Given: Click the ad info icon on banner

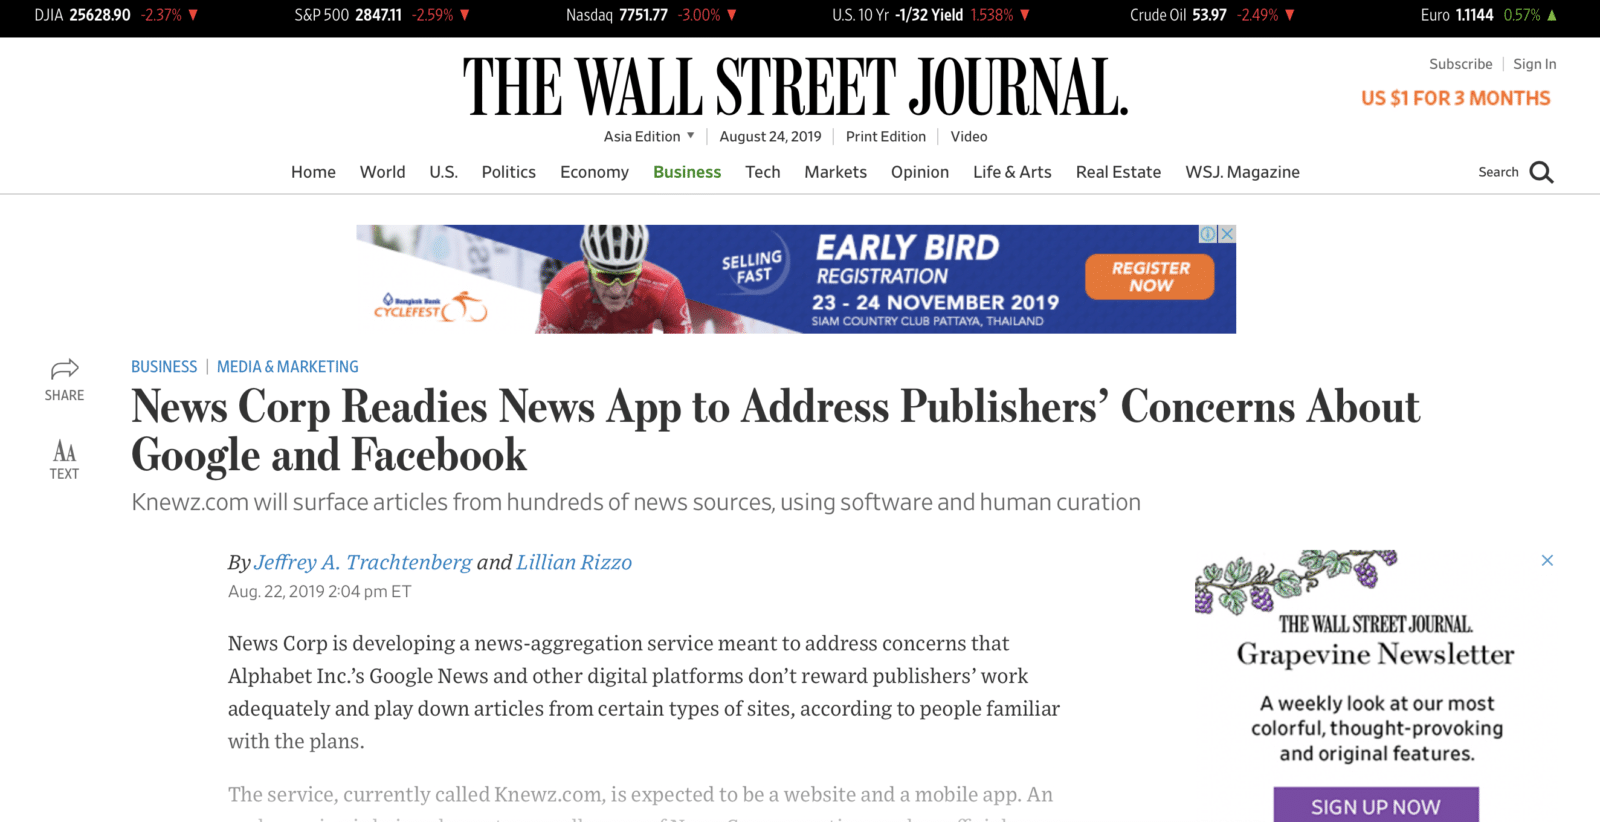Looking at the screenshot, I should click(x=1208, y=234).
